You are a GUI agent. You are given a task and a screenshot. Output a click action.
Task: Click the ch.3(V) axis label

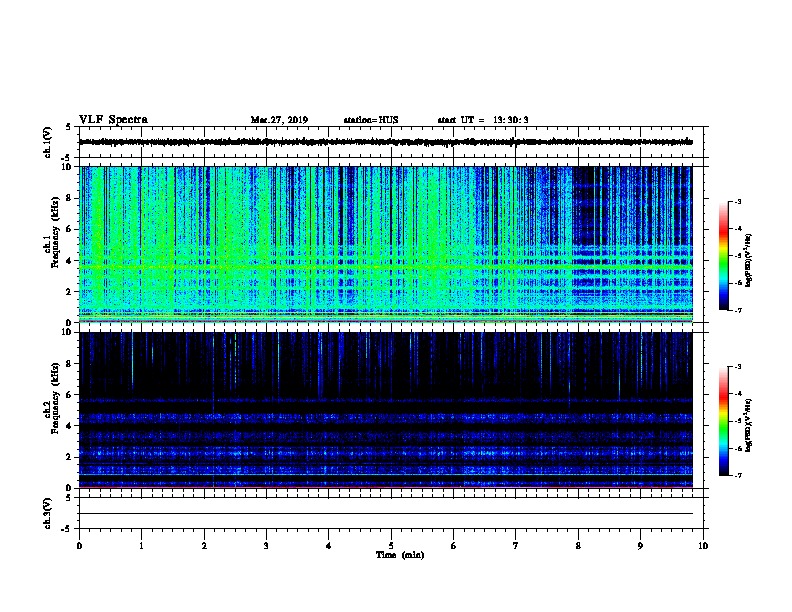click(x=48, y=513)
